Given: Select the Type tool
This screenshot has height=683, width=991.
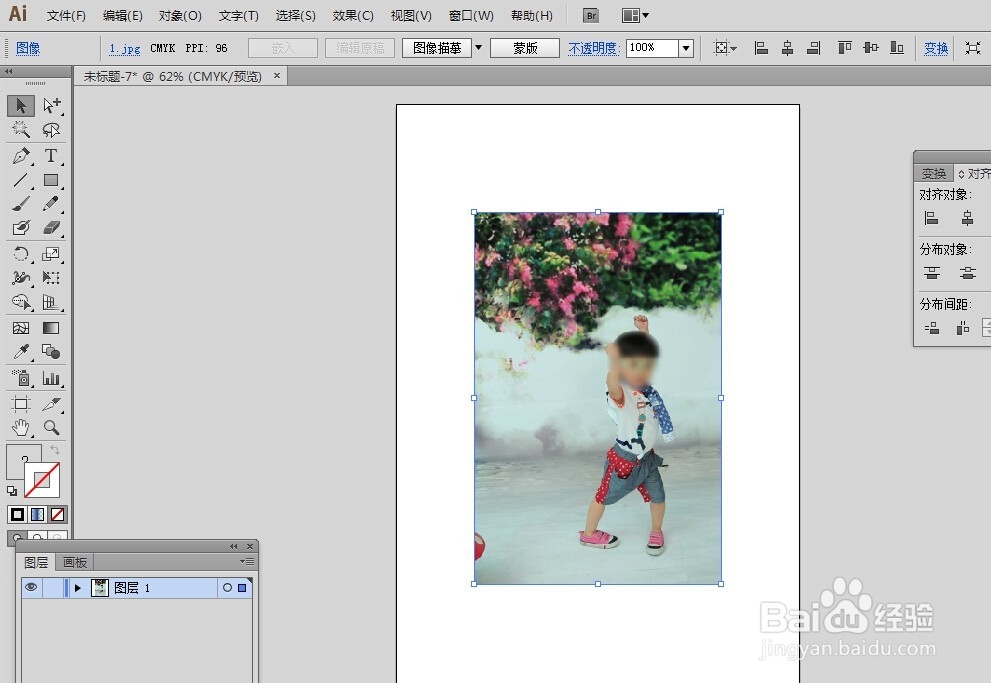Looking at the screenshot, I should 51,155.
